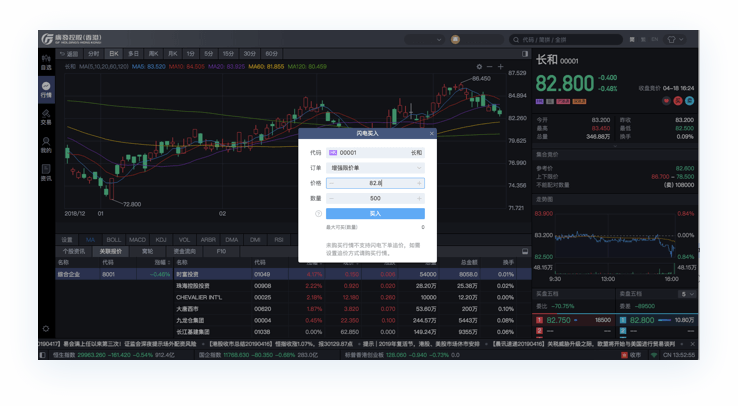
Task: Select the KDJ indicator tab
Action: [161, 240]
